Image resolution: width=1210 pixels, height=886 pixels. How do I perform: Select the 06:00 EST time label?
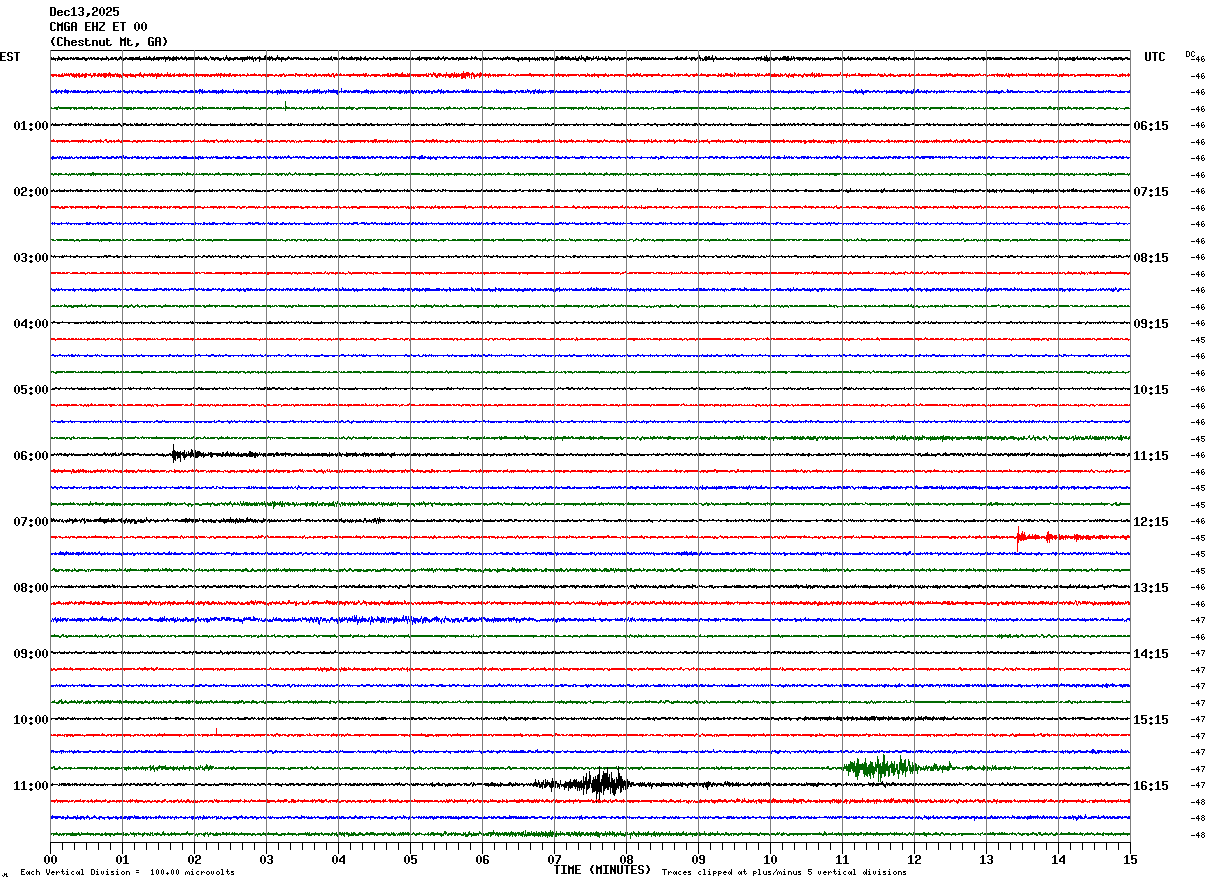30,456
